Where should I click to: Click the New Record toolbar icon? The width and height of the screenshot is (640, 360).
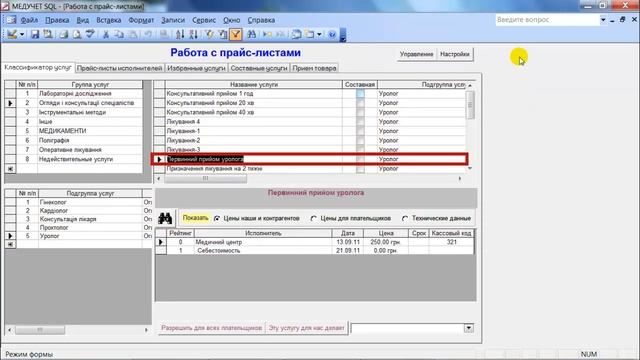coord(267,35)
